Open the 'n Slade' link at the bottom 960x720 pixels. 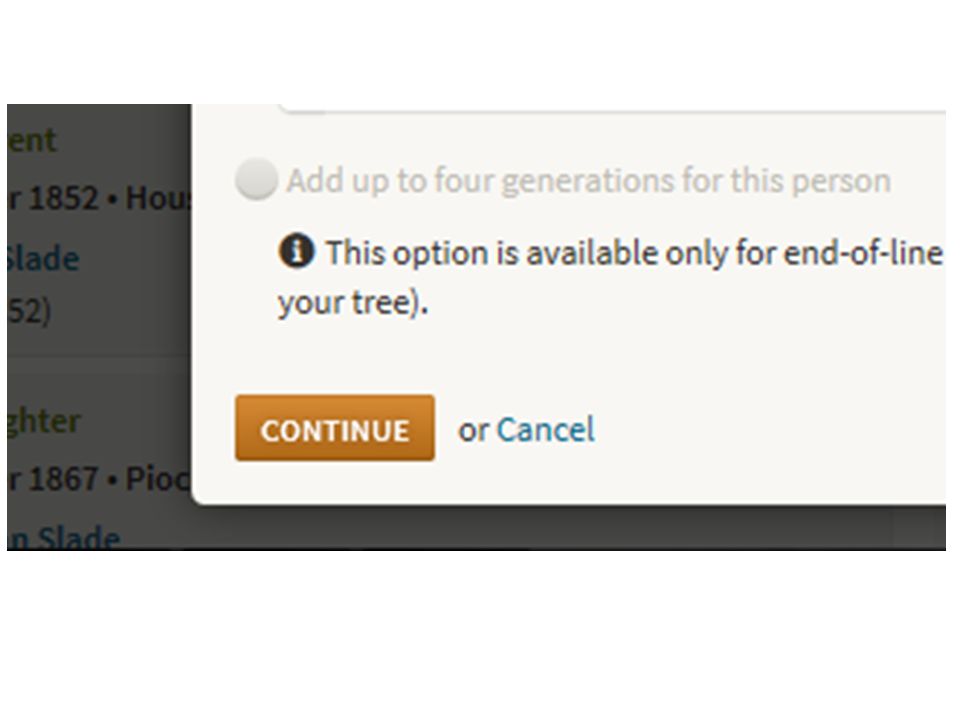tap(64, 538)
